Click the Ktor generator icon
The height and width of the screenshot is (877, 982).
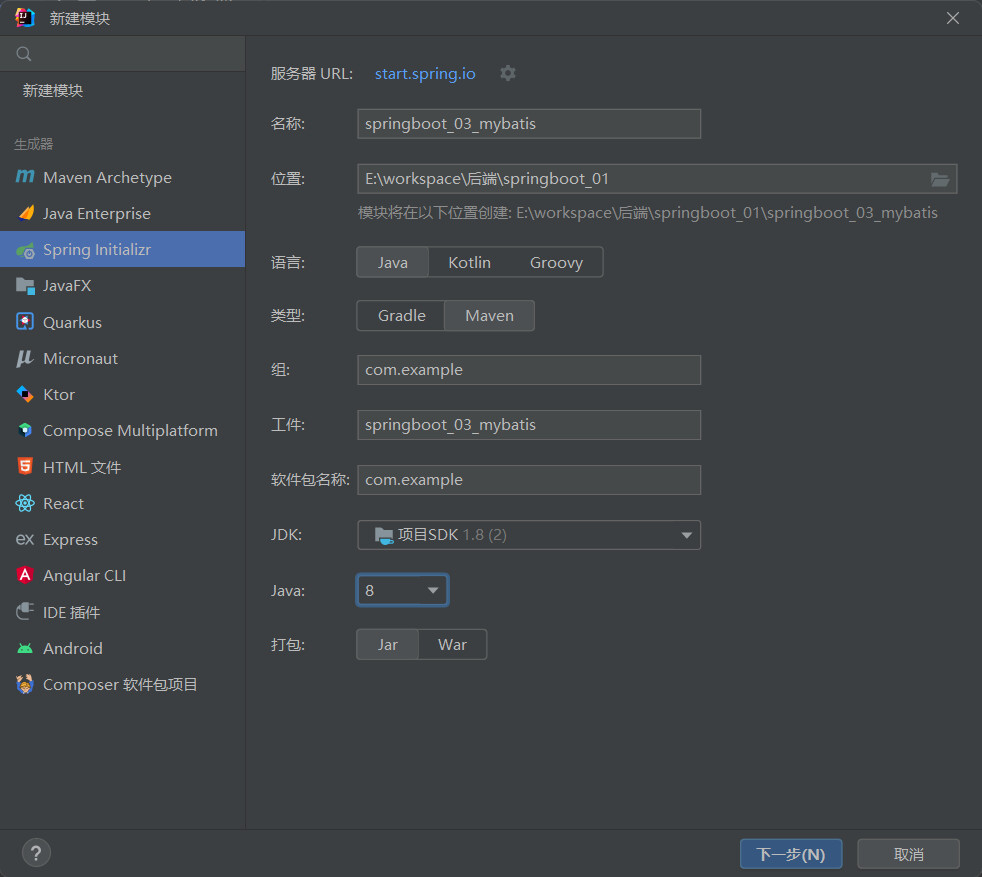25,395
